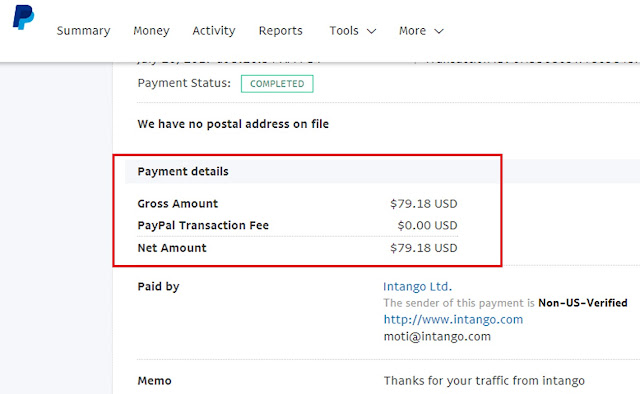Select the moti@intango.com email text
Viewport: 640px width, 394px height.
pyautogui.click(x=437, y=336)
